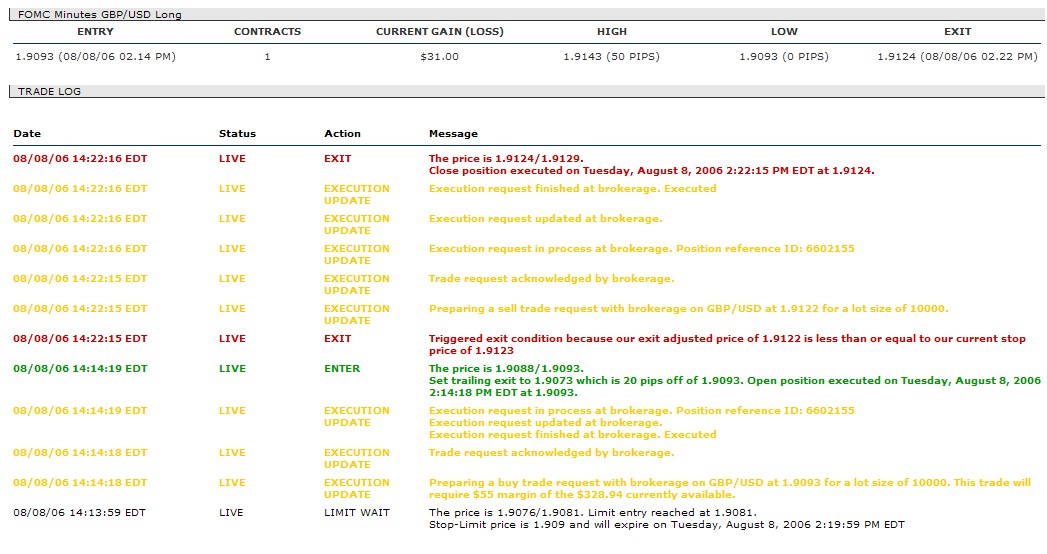Select the LIVE status in the LIMIT WAIT row
1047x554 pixels.
click(231, 513)
